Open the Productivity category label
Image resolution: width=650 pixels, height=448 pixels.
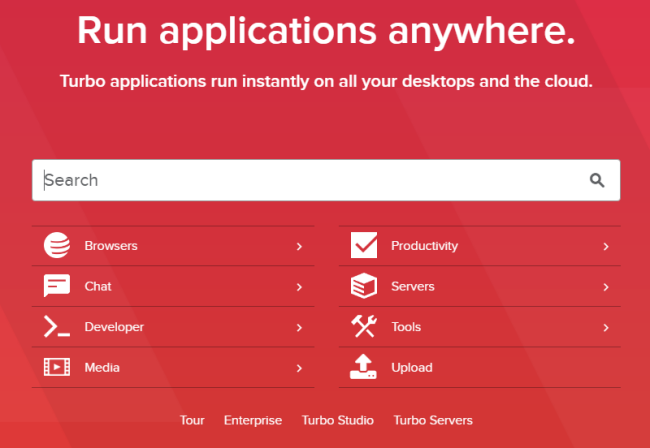coord(424,246)
